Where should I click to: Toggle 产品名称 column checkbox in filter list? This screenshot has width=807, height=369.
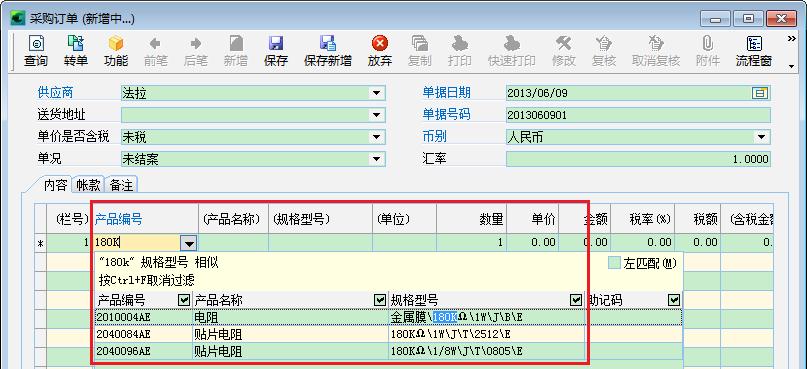click(380, 300)
